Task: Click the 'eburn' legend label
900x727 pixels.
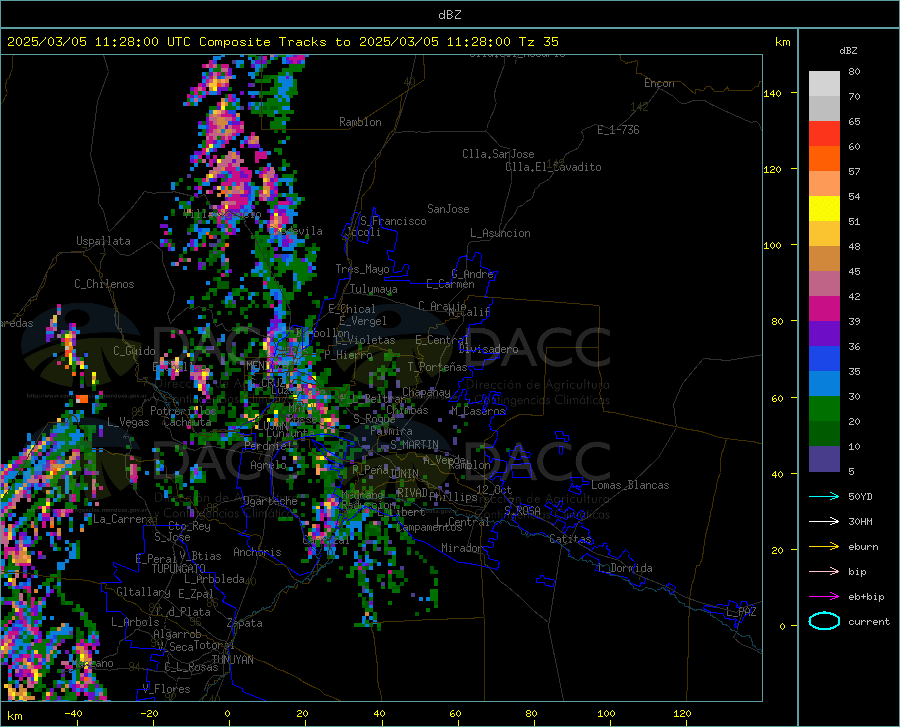Action: (x=863, y=546)
